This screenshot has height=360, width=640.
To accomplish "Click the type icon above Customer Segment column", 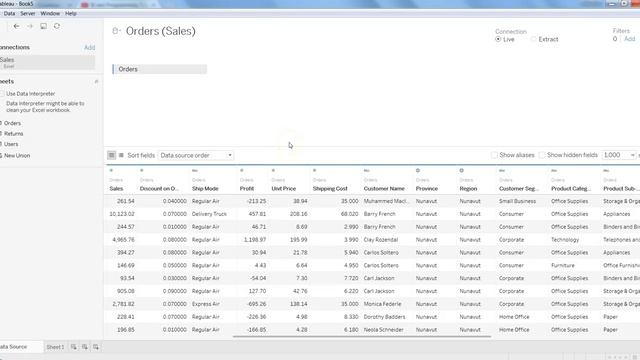I will point(502,171).
